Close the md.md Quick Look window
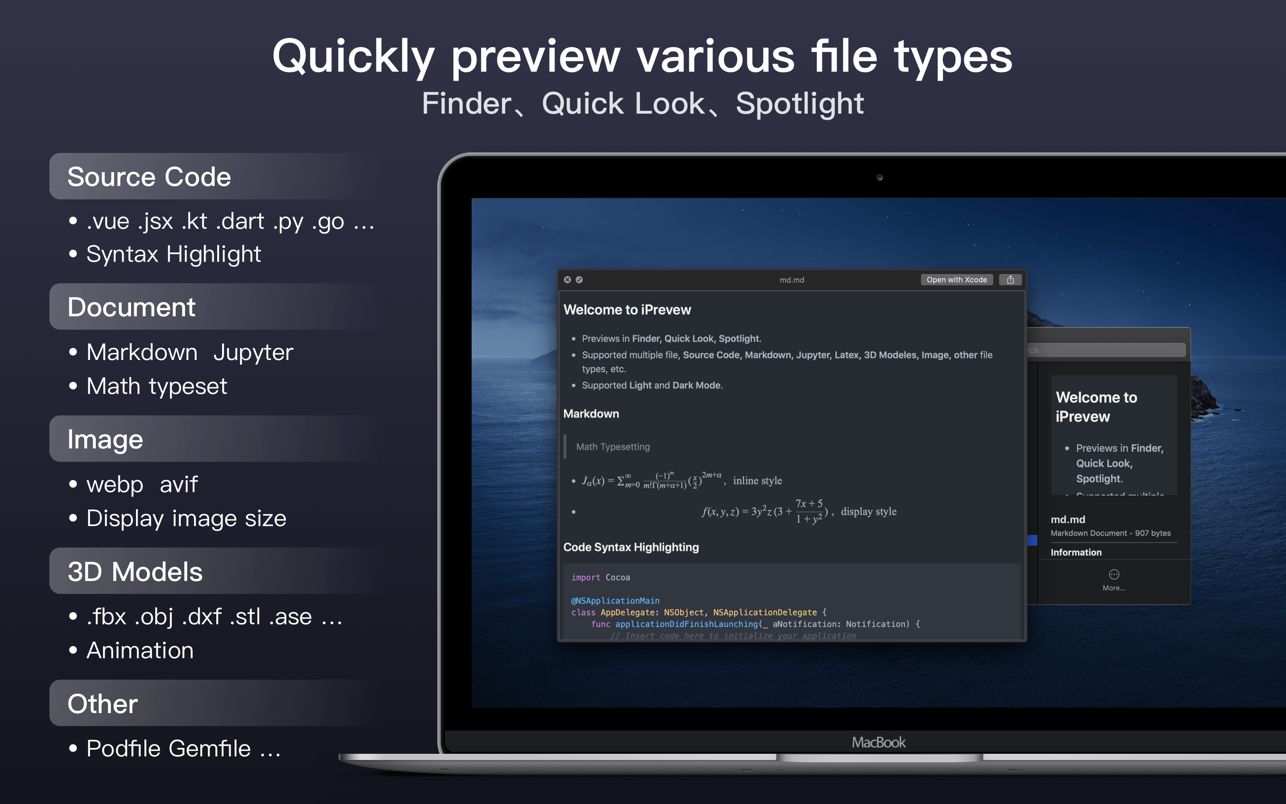 566,280
